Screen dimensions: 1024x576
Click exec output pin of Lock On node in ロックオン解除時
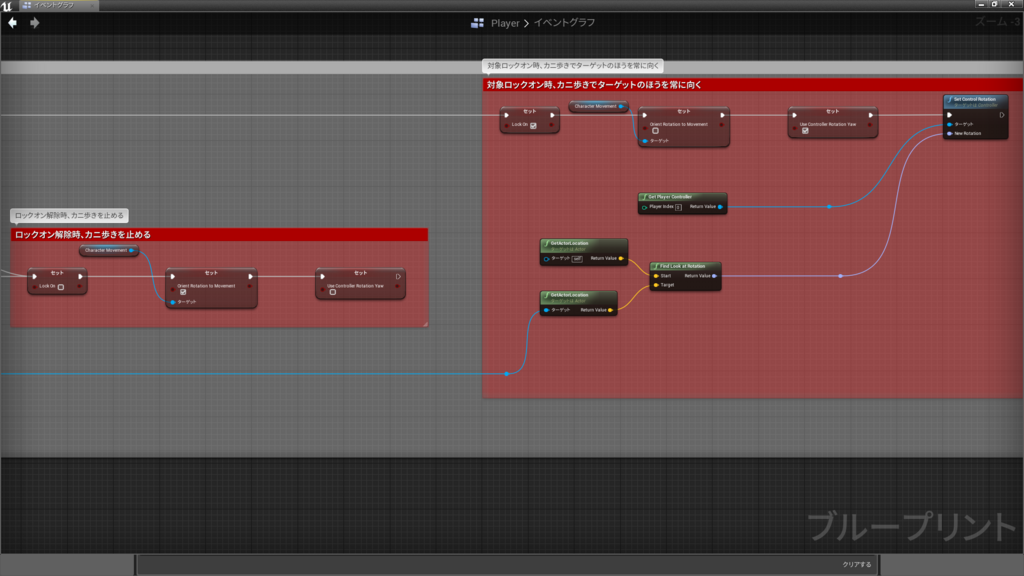[80, 276]
